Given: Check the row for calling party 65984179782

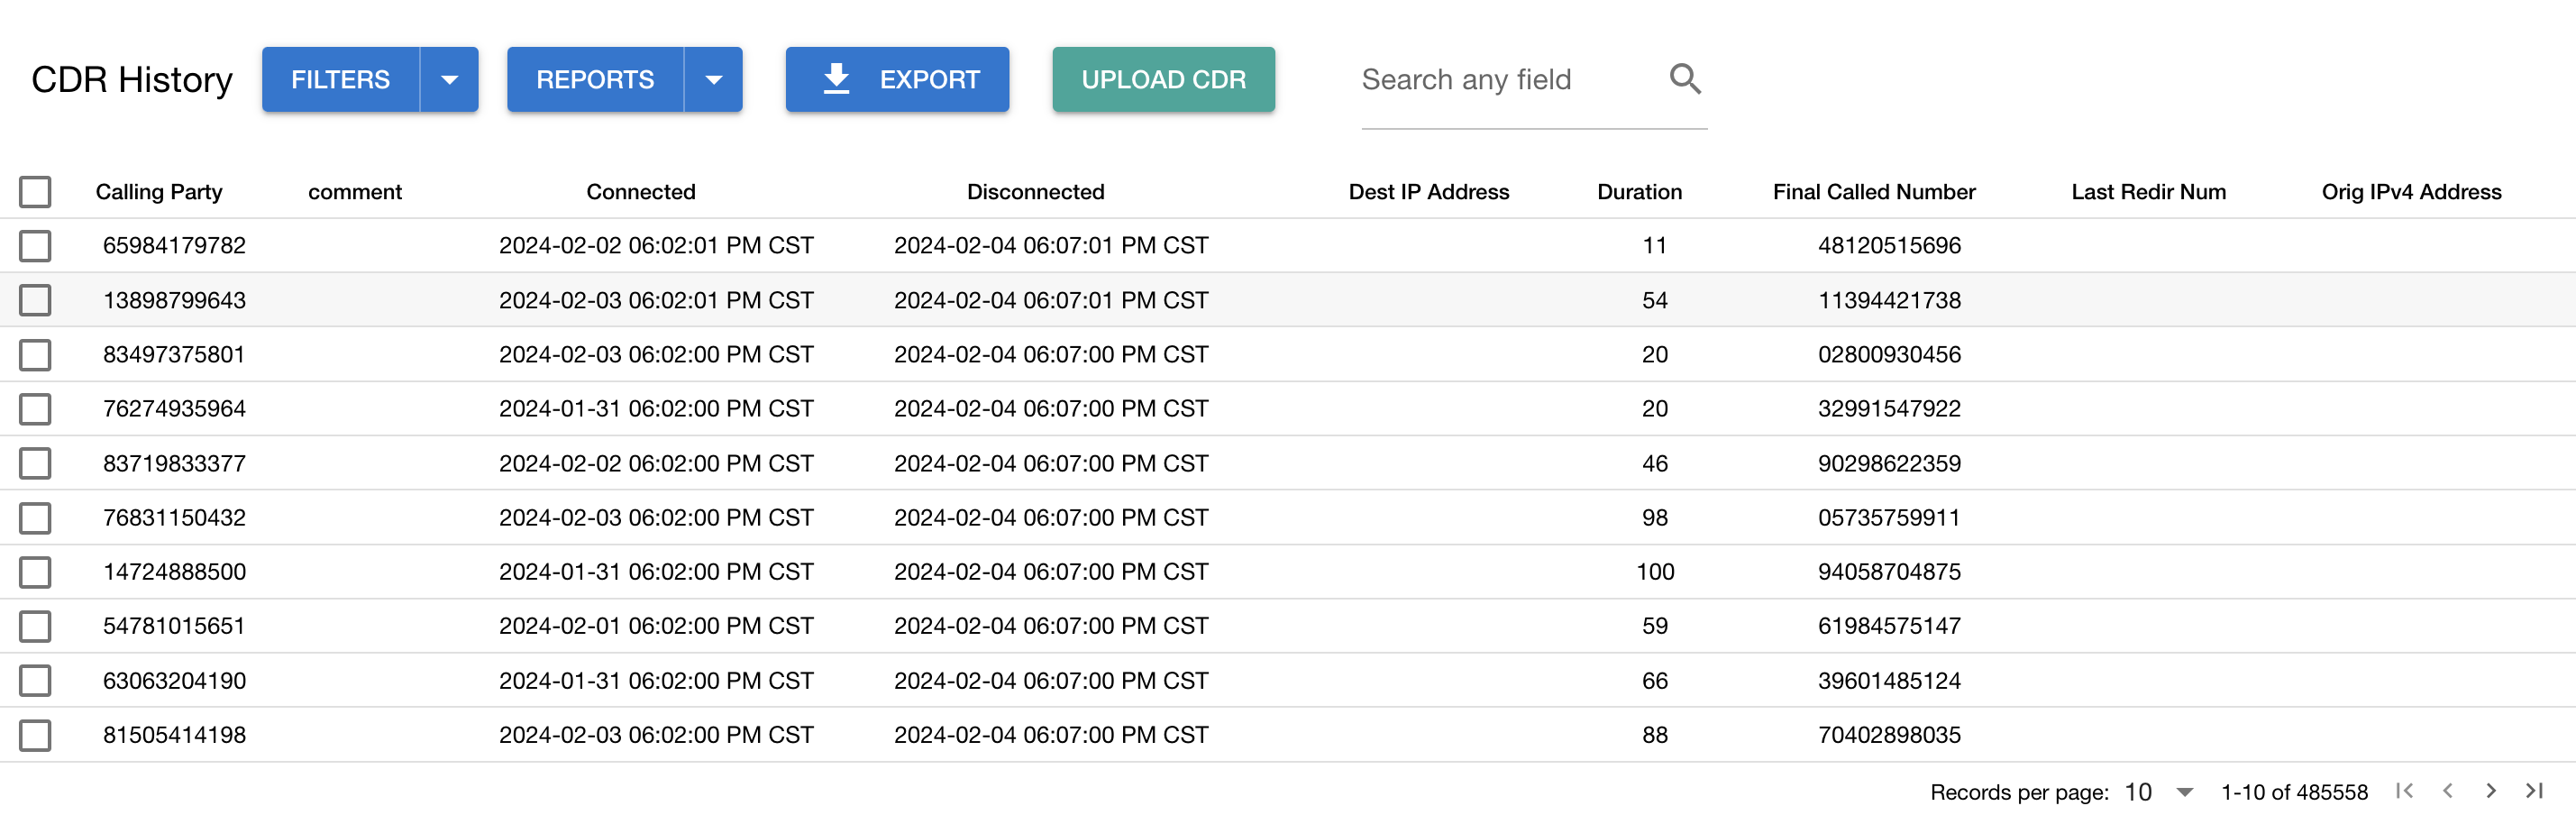Looking at the screenshot, I should pos(35,245).
